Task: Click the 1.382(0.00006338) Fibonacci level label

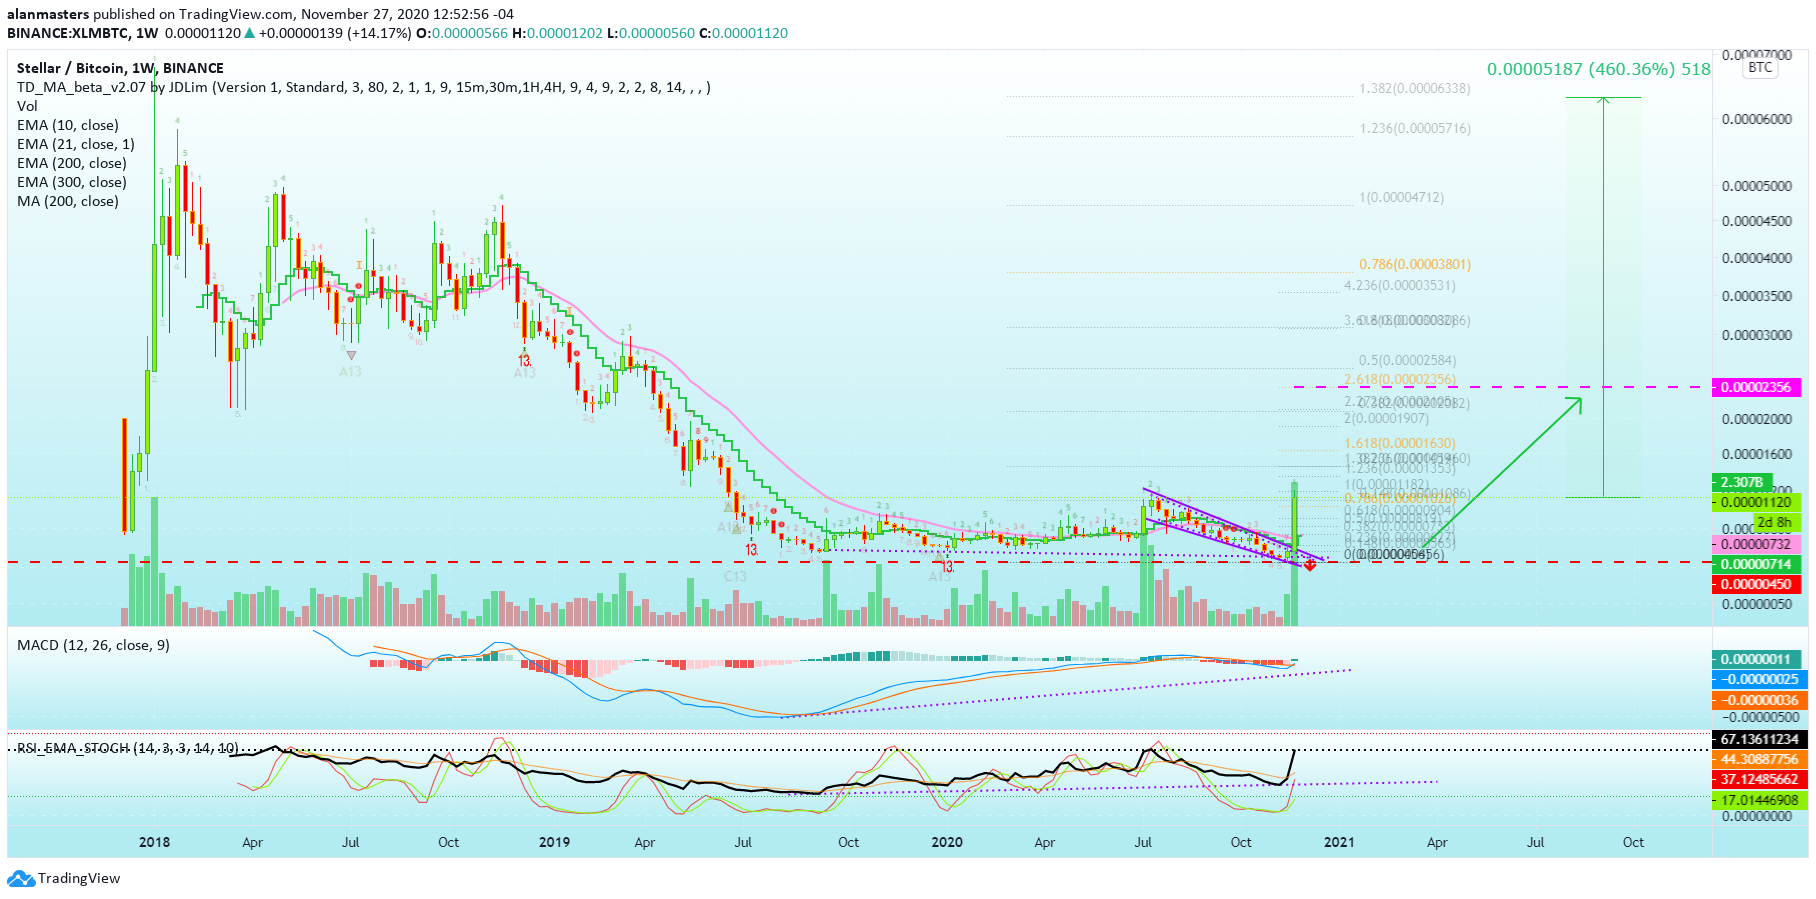Action: point(1414,88)
